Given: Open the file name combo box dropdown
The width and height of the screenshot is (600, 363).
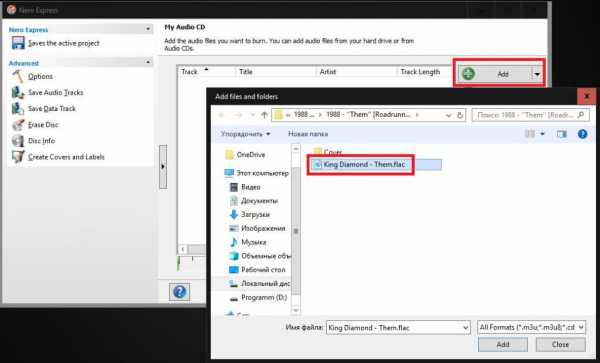Looking at the screenshot, I should pyautogui.click(x=465, y=328).
